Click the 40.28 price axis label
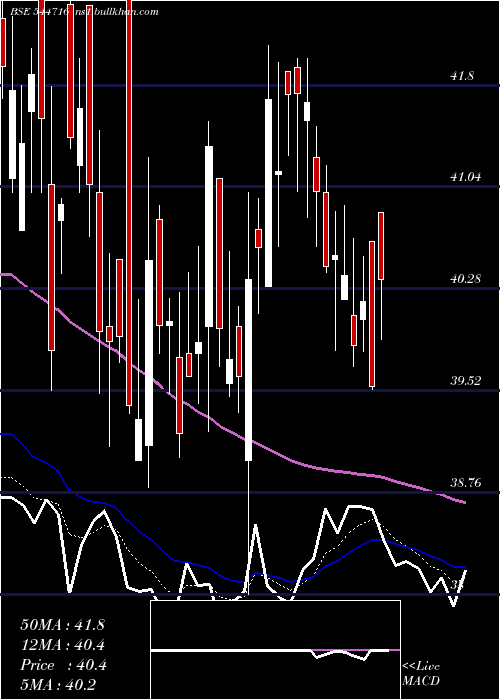This screenshot has width=500, height=700. coord(466,279)
